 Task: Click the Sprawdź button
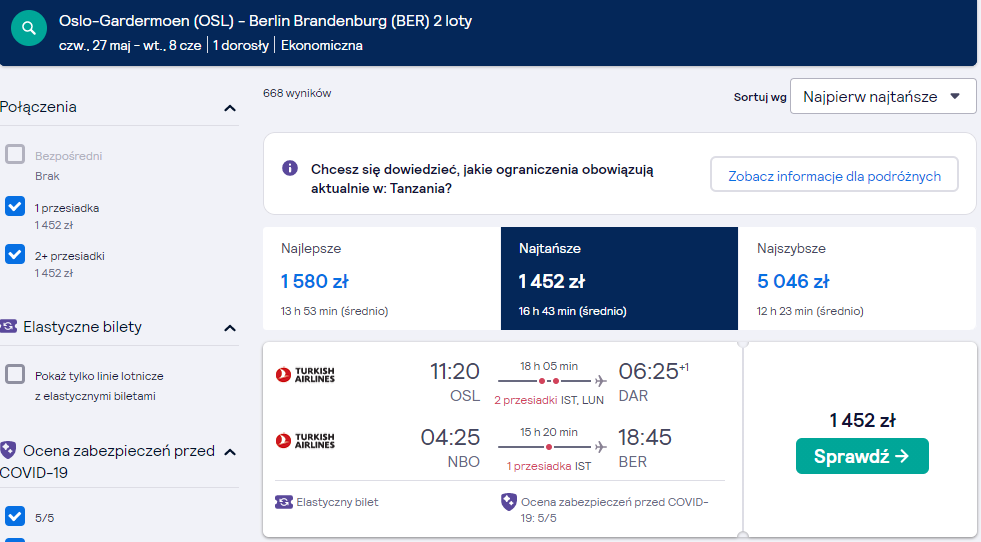click(x=862, y=456)
